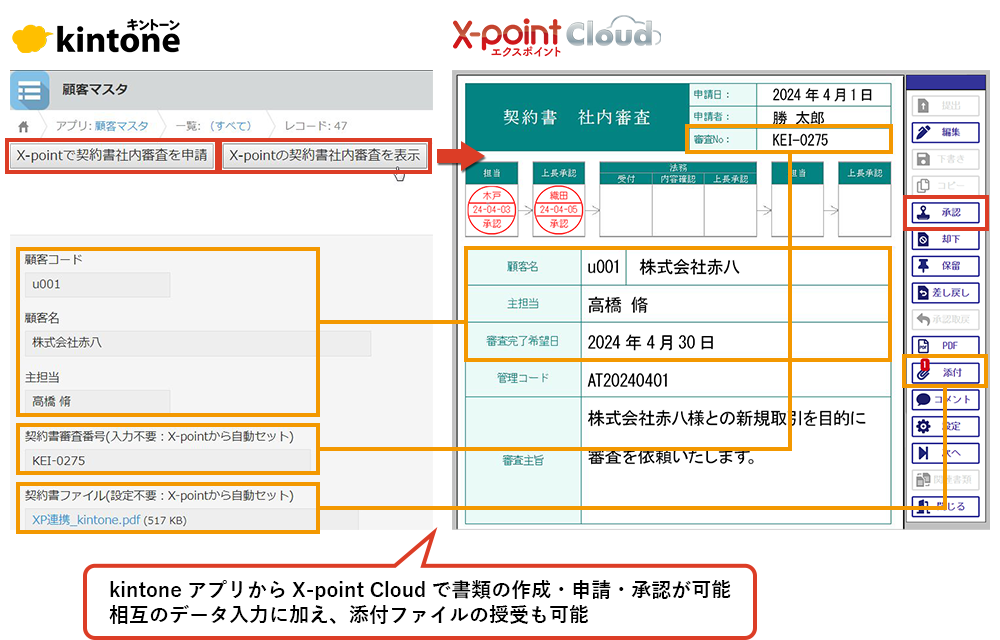Click the 保留 (hold) pin button

coord(945,266)
